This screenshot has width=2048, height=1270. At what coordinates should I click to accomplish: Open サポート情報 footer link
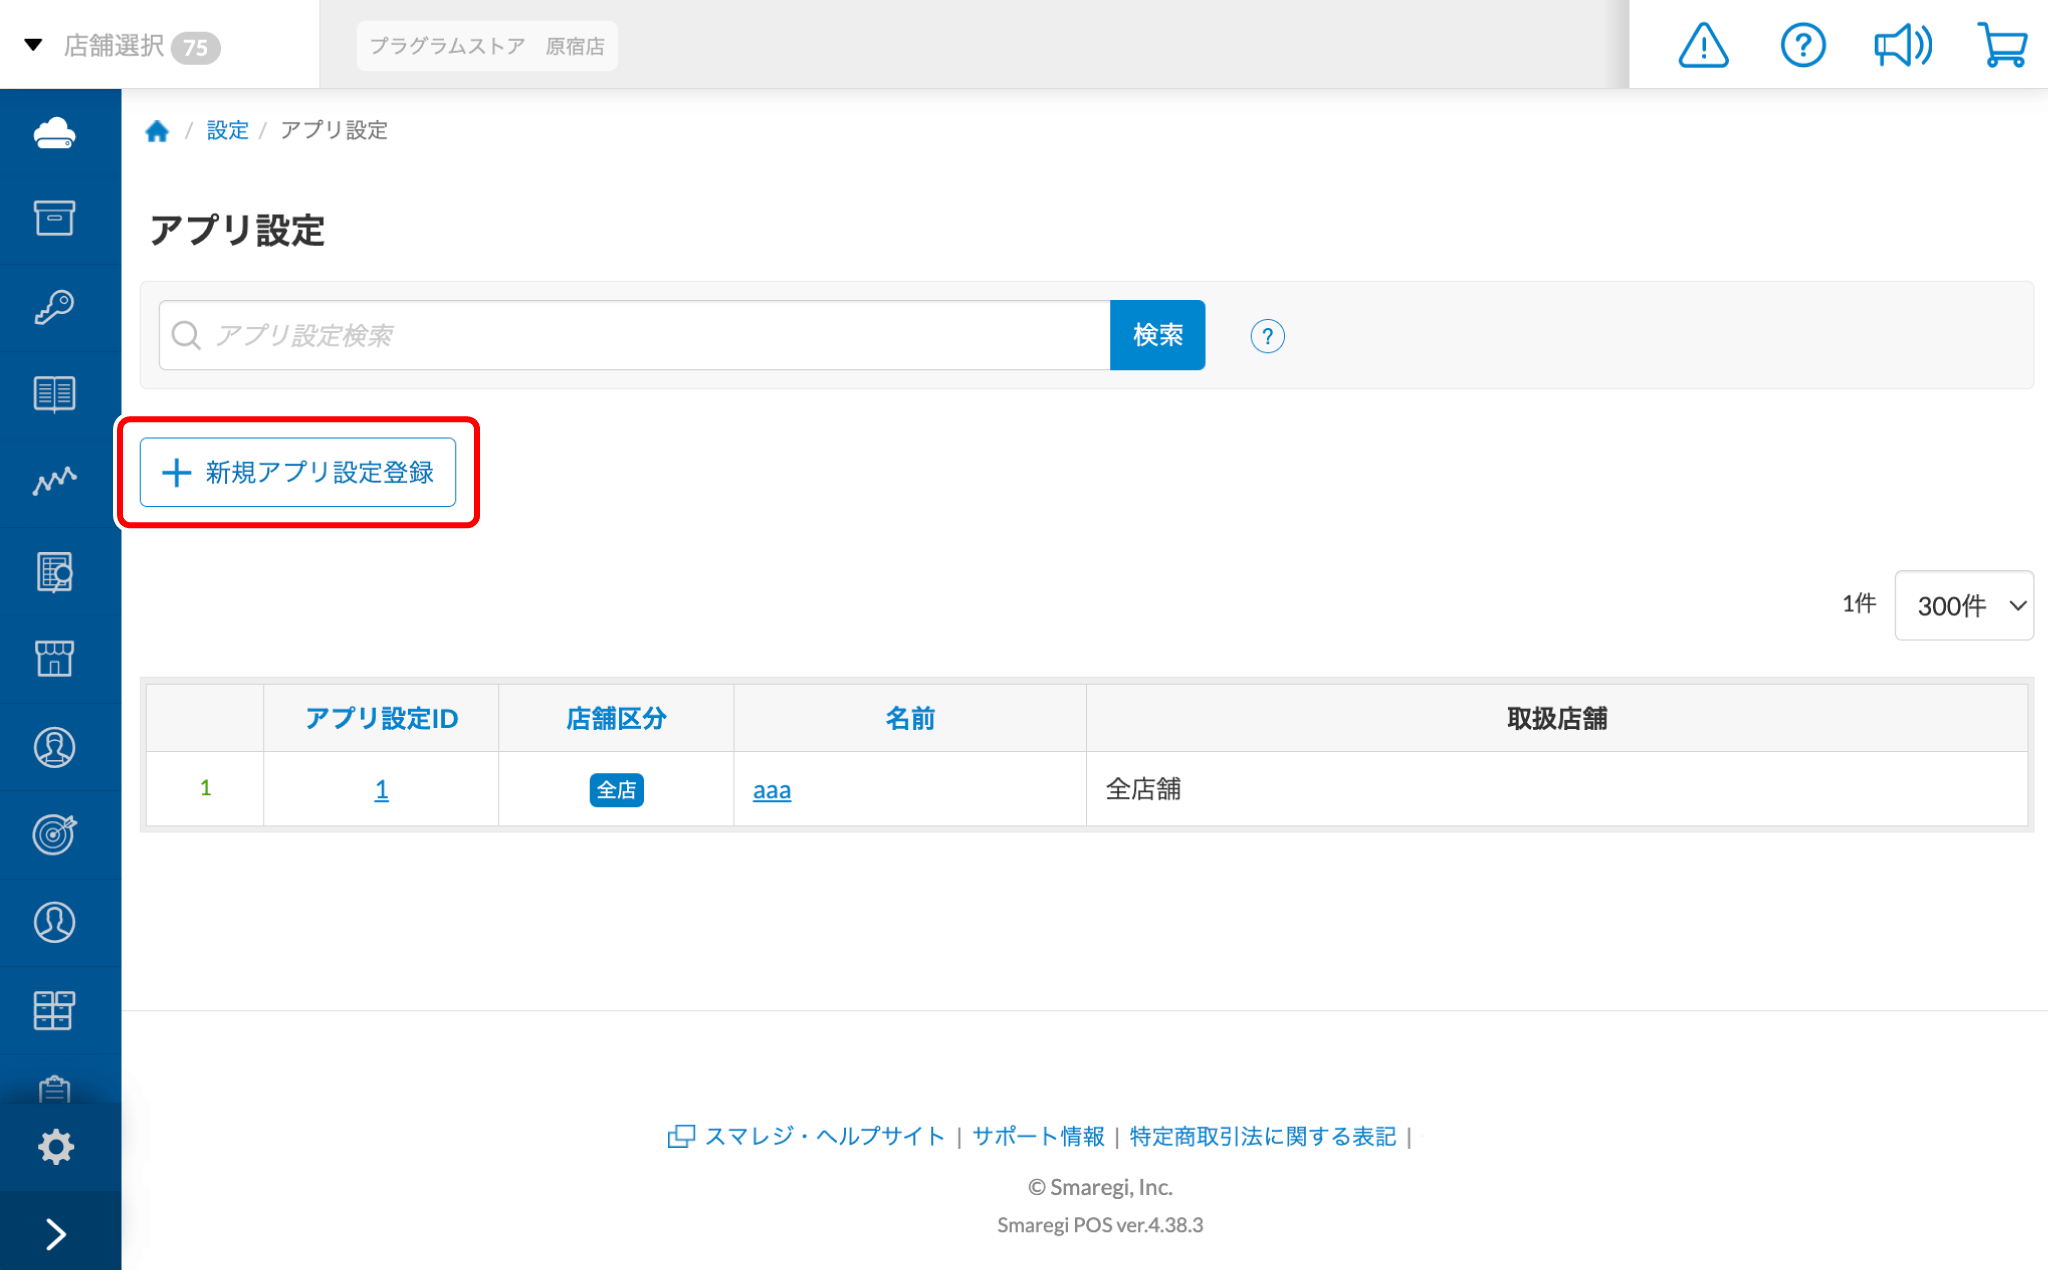(1038, 1136)
